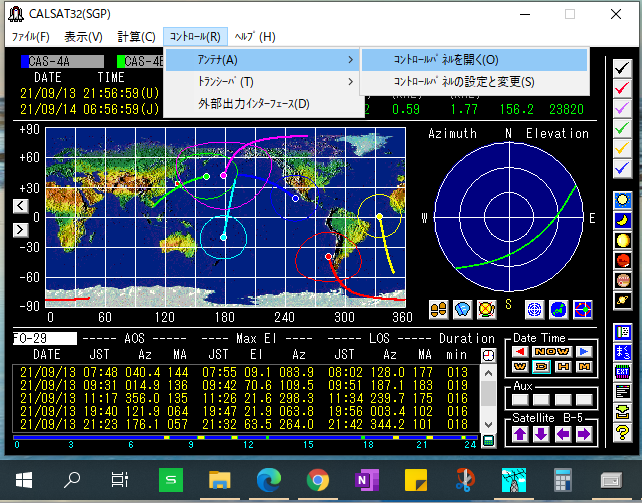Toggle the black checkmark satellite checkbox

point(622,70)
